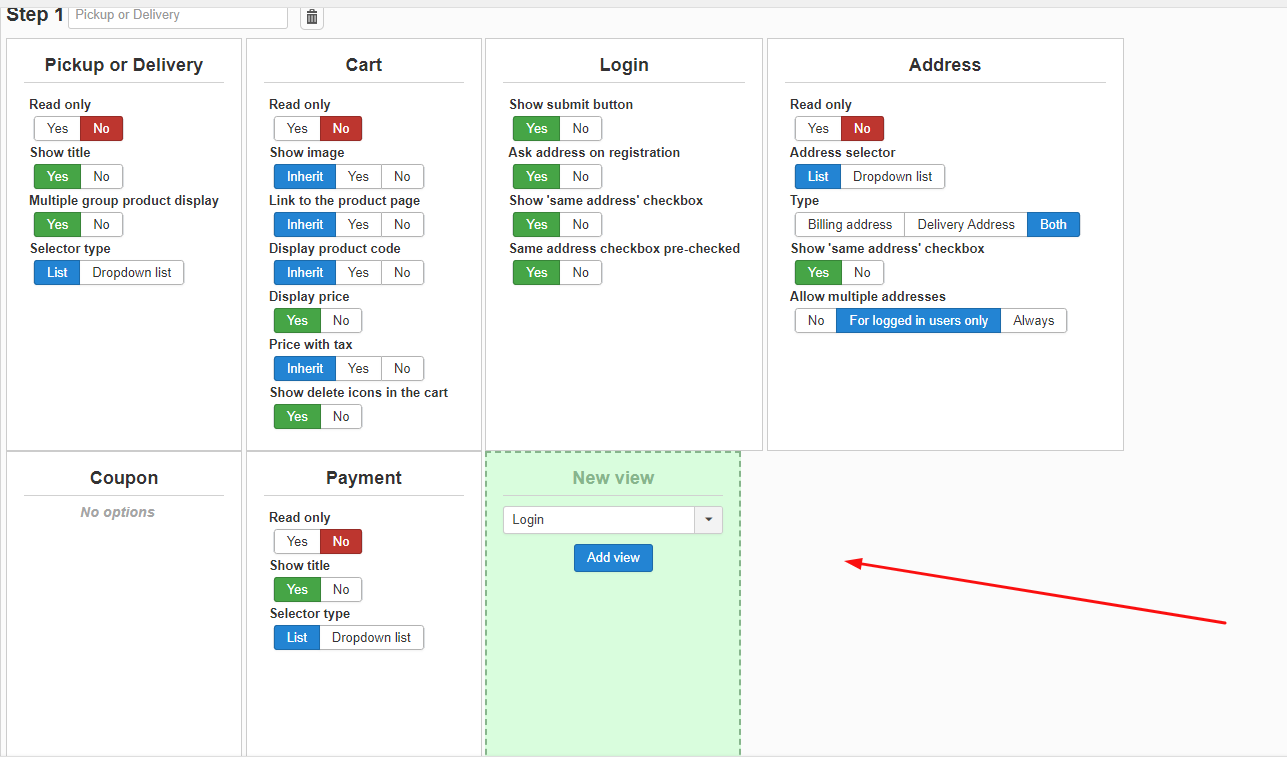Select Billing address type
1287x757 pixels.
click(x=850, y=224)
